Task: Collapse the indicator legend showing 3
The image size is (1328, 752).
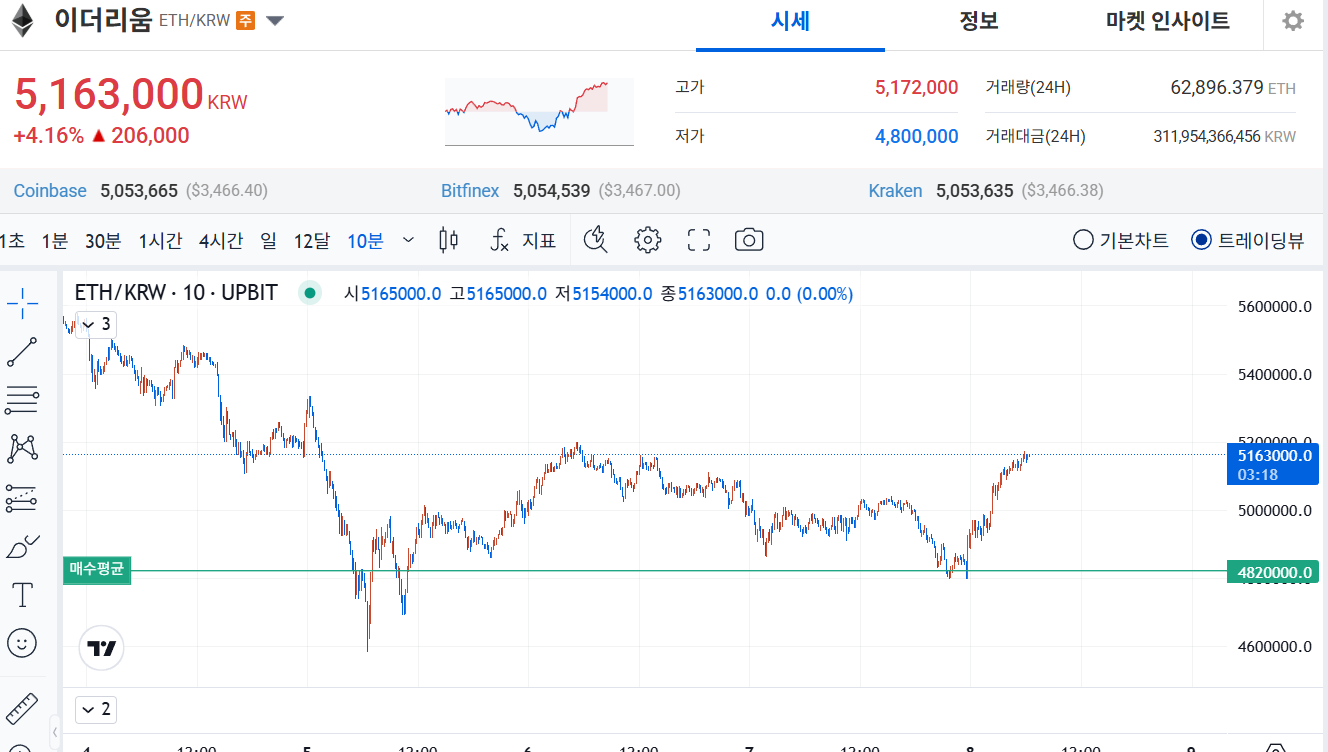Action: click(87, 324)
